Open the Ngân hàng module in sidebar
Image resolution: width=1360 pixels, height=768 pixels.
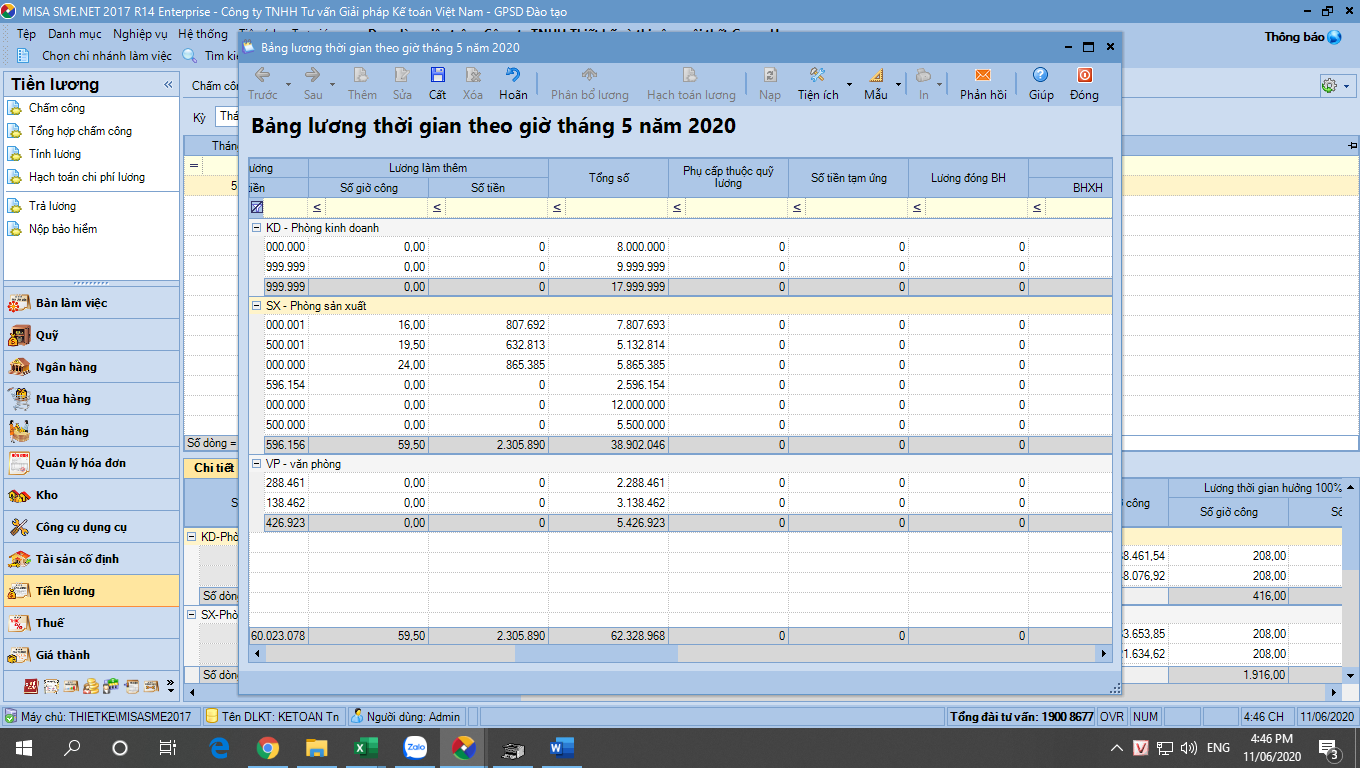[66, 367]
